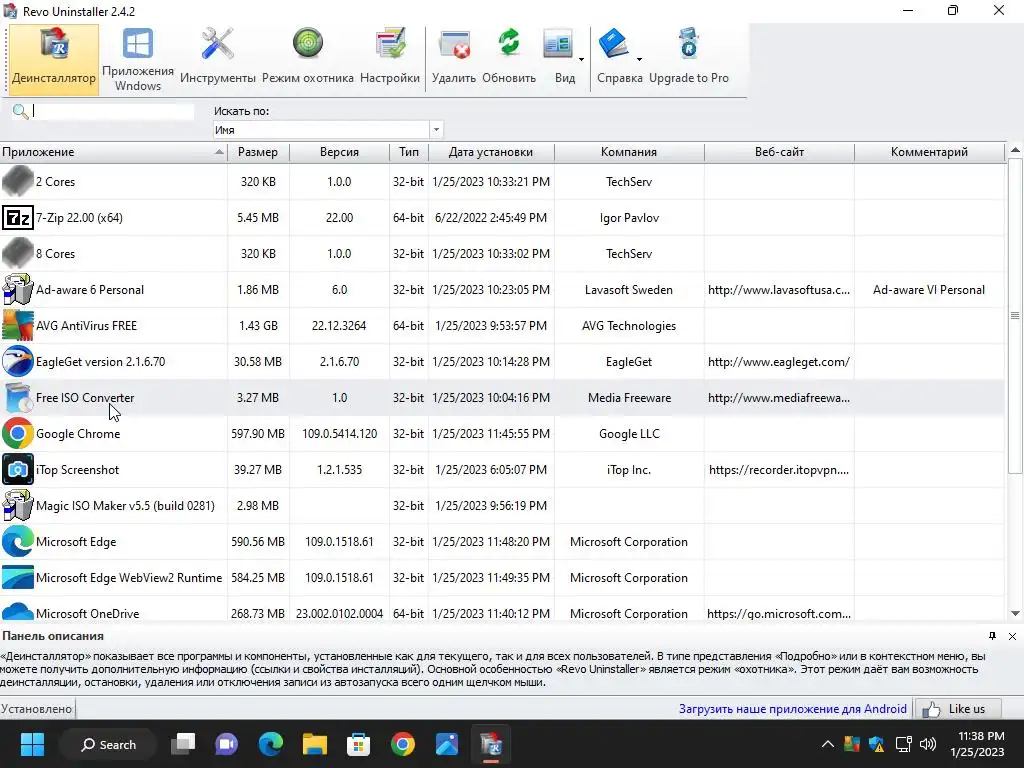Open the Деинсталлятор toolbar button

tap(54, 59)
